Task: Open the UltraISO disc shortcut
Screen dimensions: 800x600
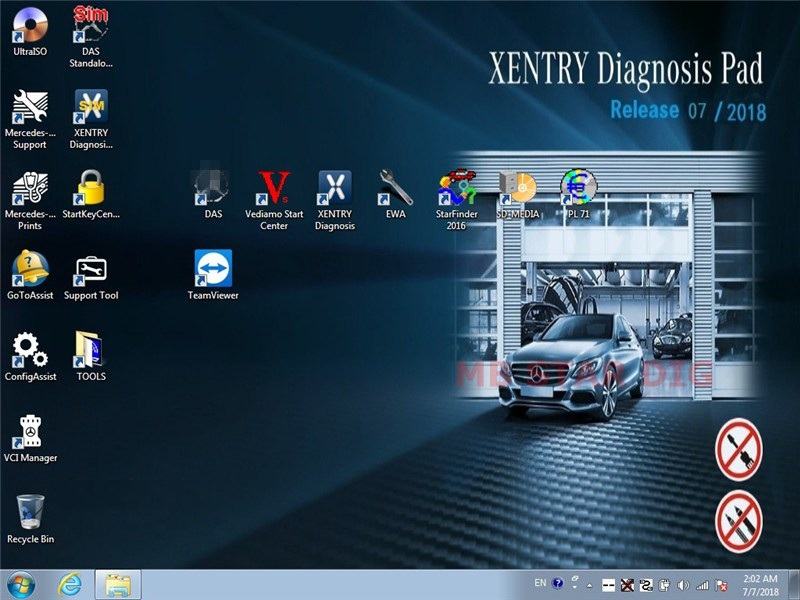Action: coord(30,24)
